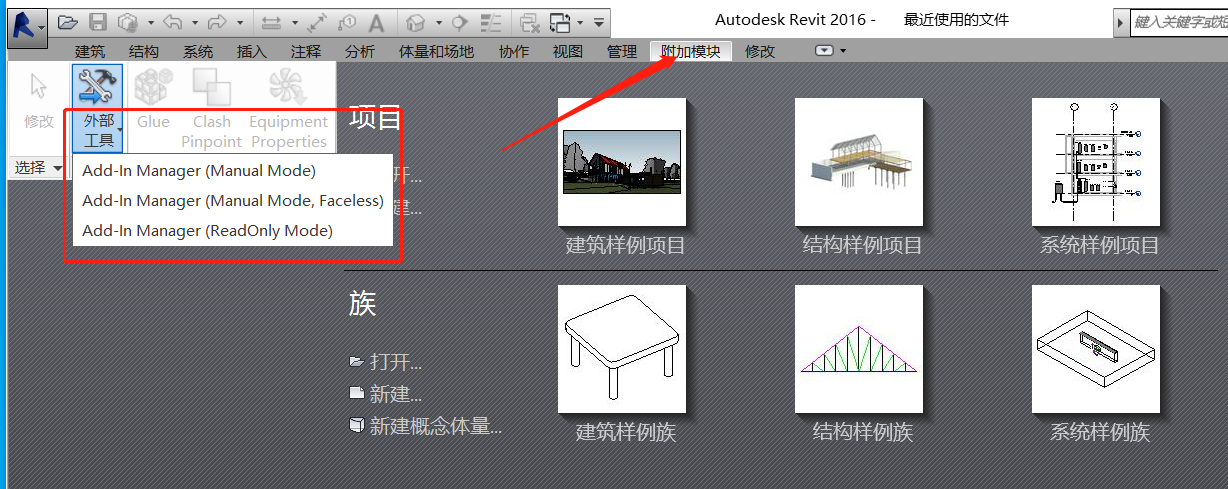Image resolution: width=1228 pixels, height=489 pixels.
Task: Select the Measure Between Two References tool
Action: (271, 22)
